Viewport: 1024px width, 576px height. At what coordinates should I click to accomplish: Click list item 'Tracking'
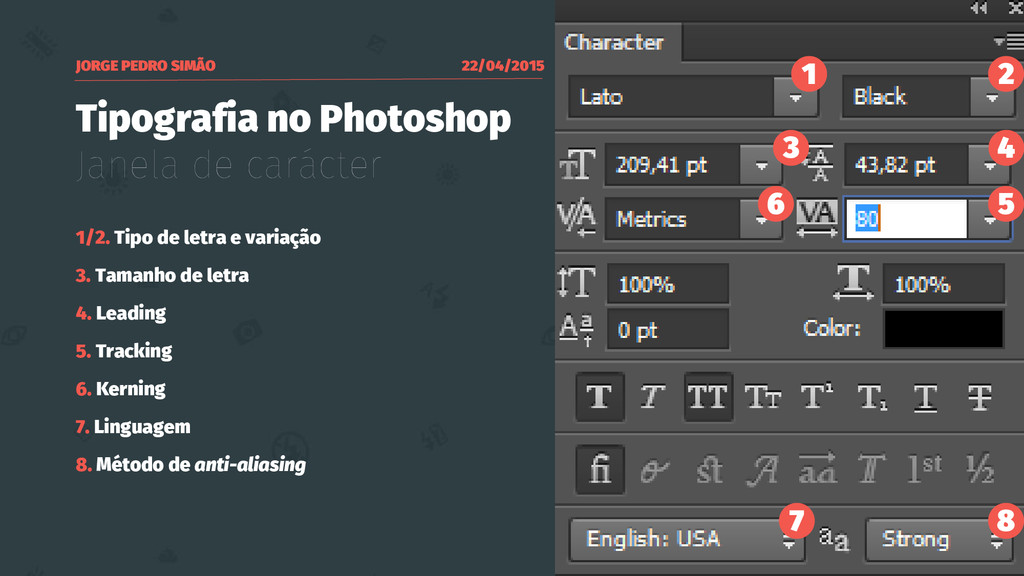click(x=134, y=351)
